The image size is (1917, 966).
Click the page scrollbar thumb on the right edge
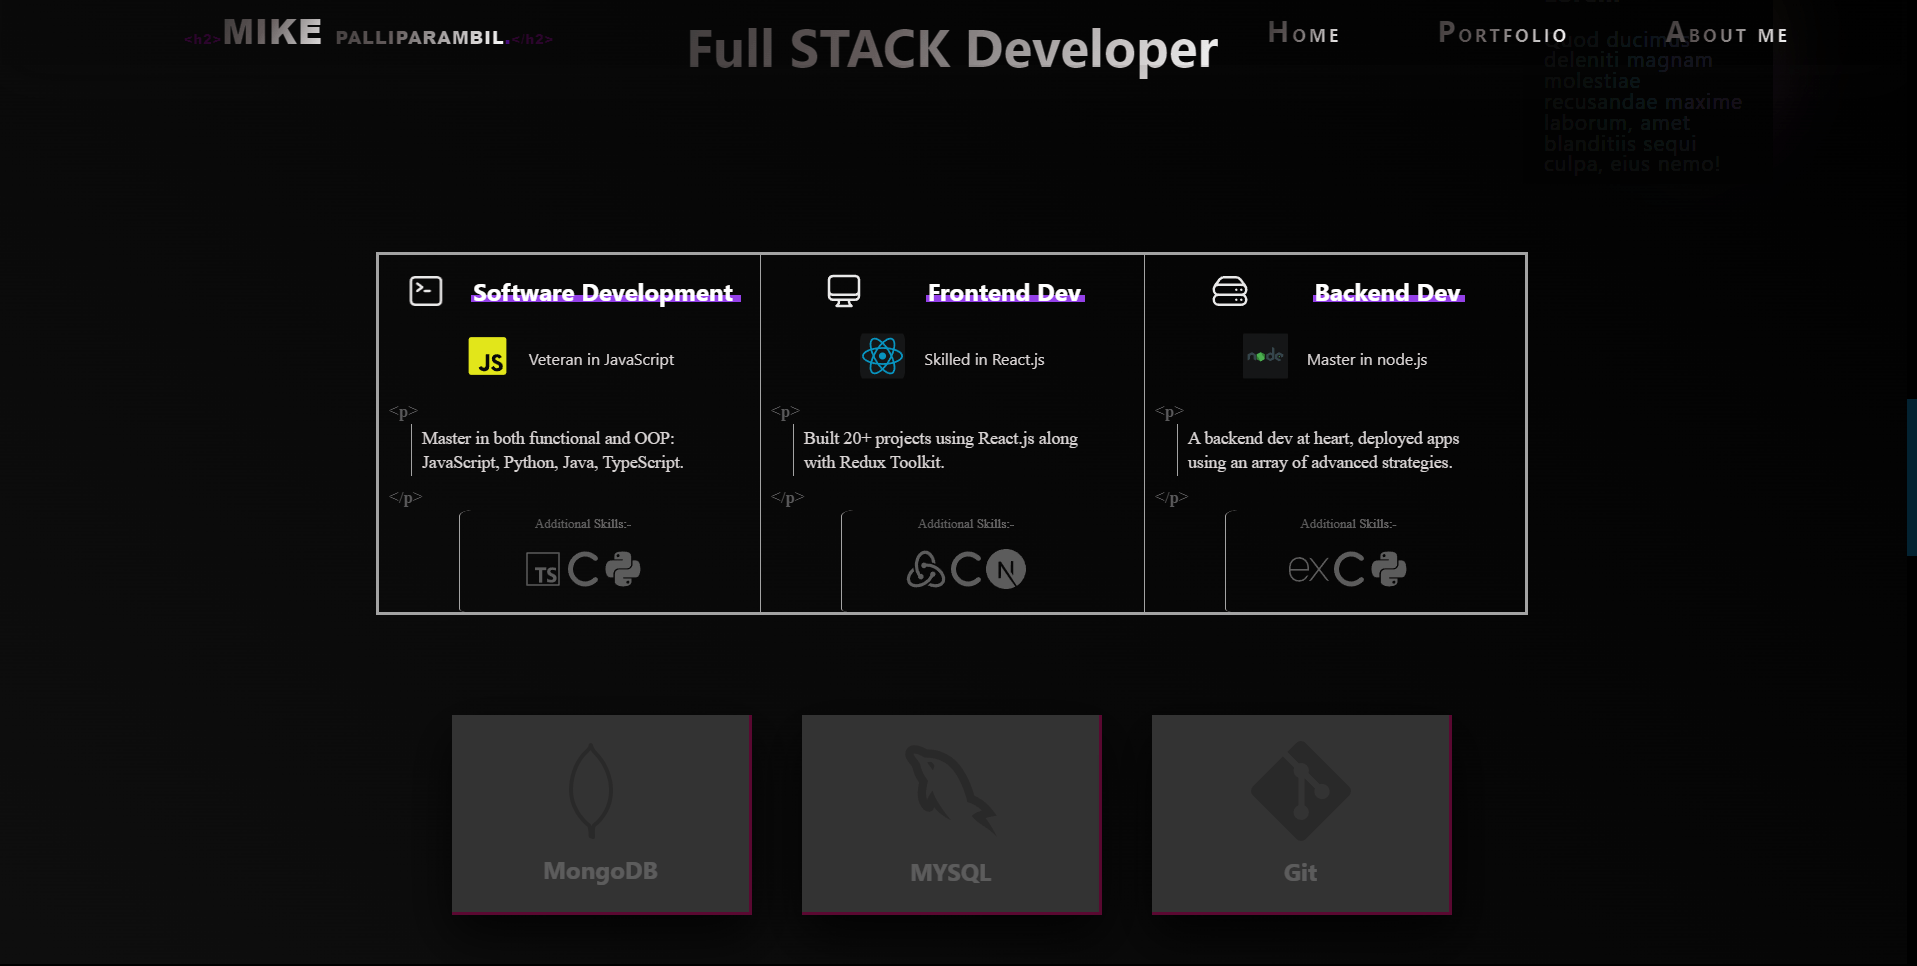coord(1911,477)
